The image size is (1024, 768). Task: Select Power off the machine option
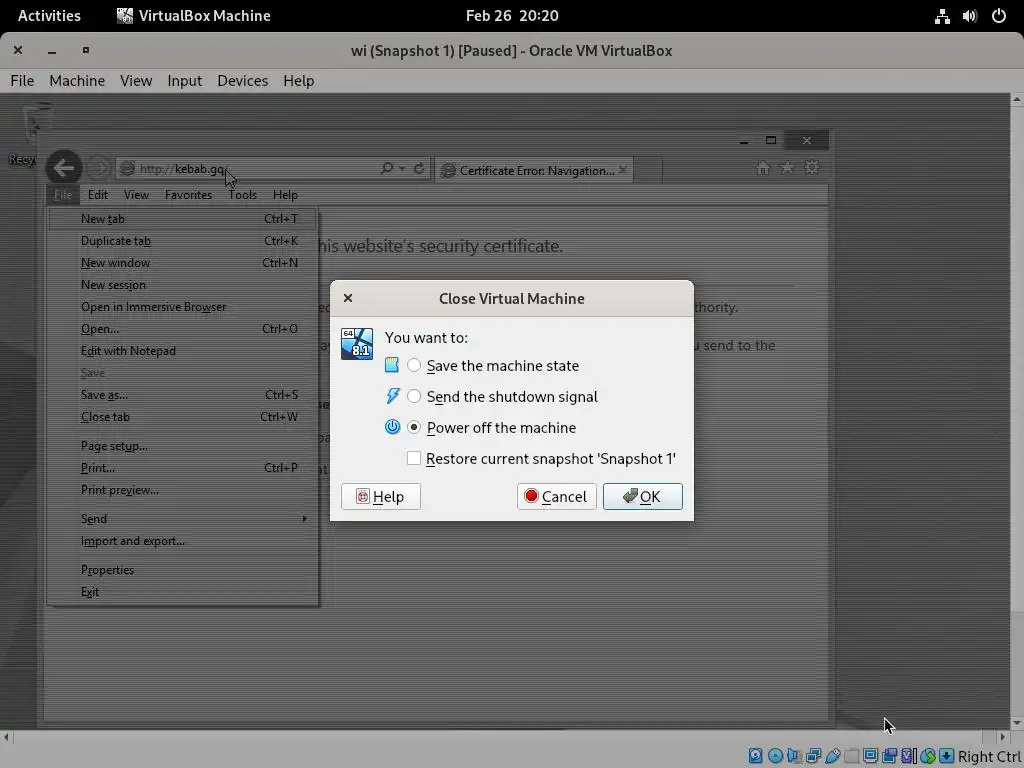(x=491, y=427)
